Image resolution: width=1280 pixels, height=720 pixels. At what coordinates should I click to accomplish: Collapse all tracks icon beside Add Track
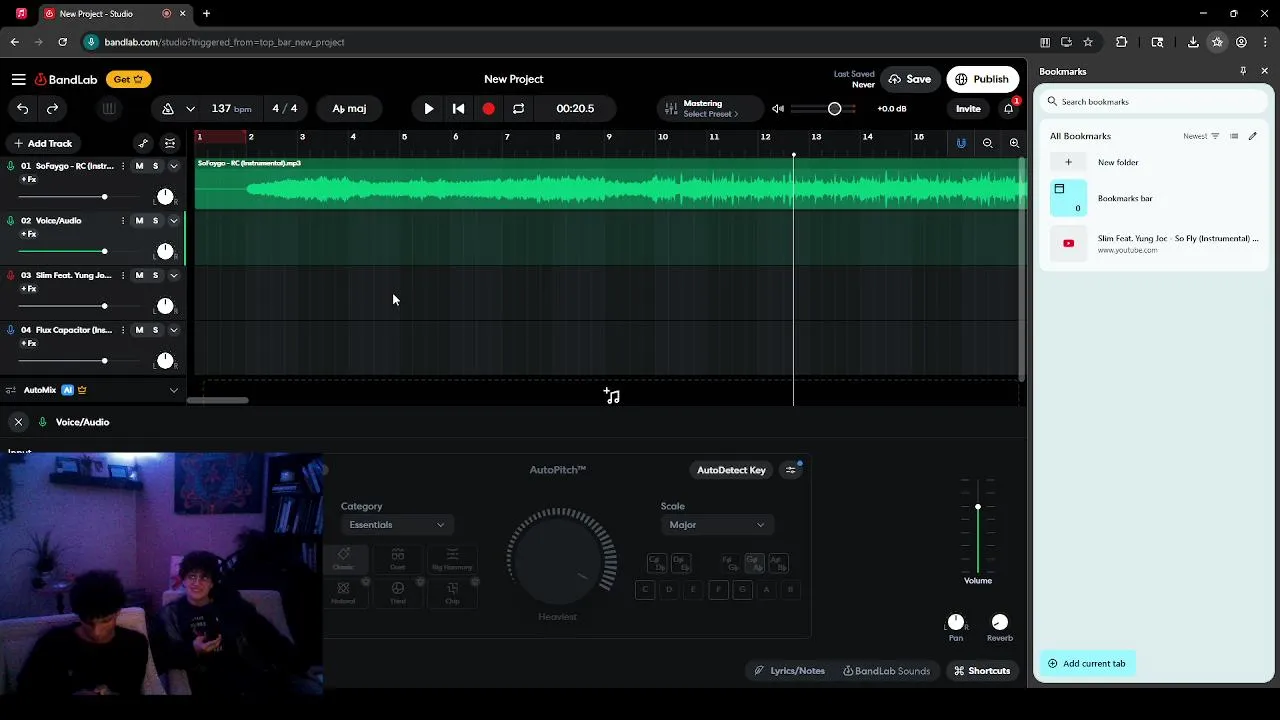(170, 143)
